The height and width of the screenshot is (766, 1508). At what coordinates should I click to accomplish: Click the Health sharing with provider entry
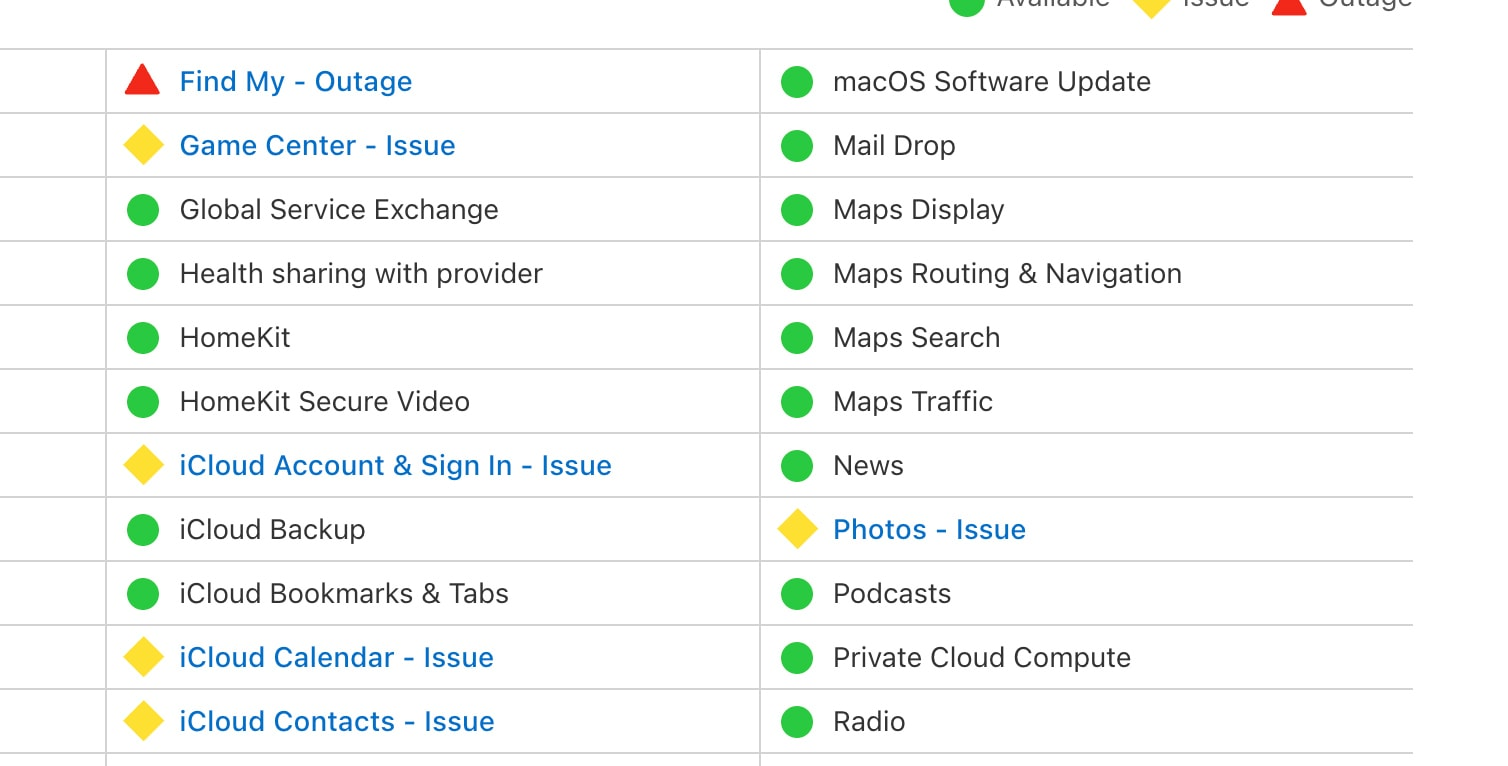tap(360, 274)
